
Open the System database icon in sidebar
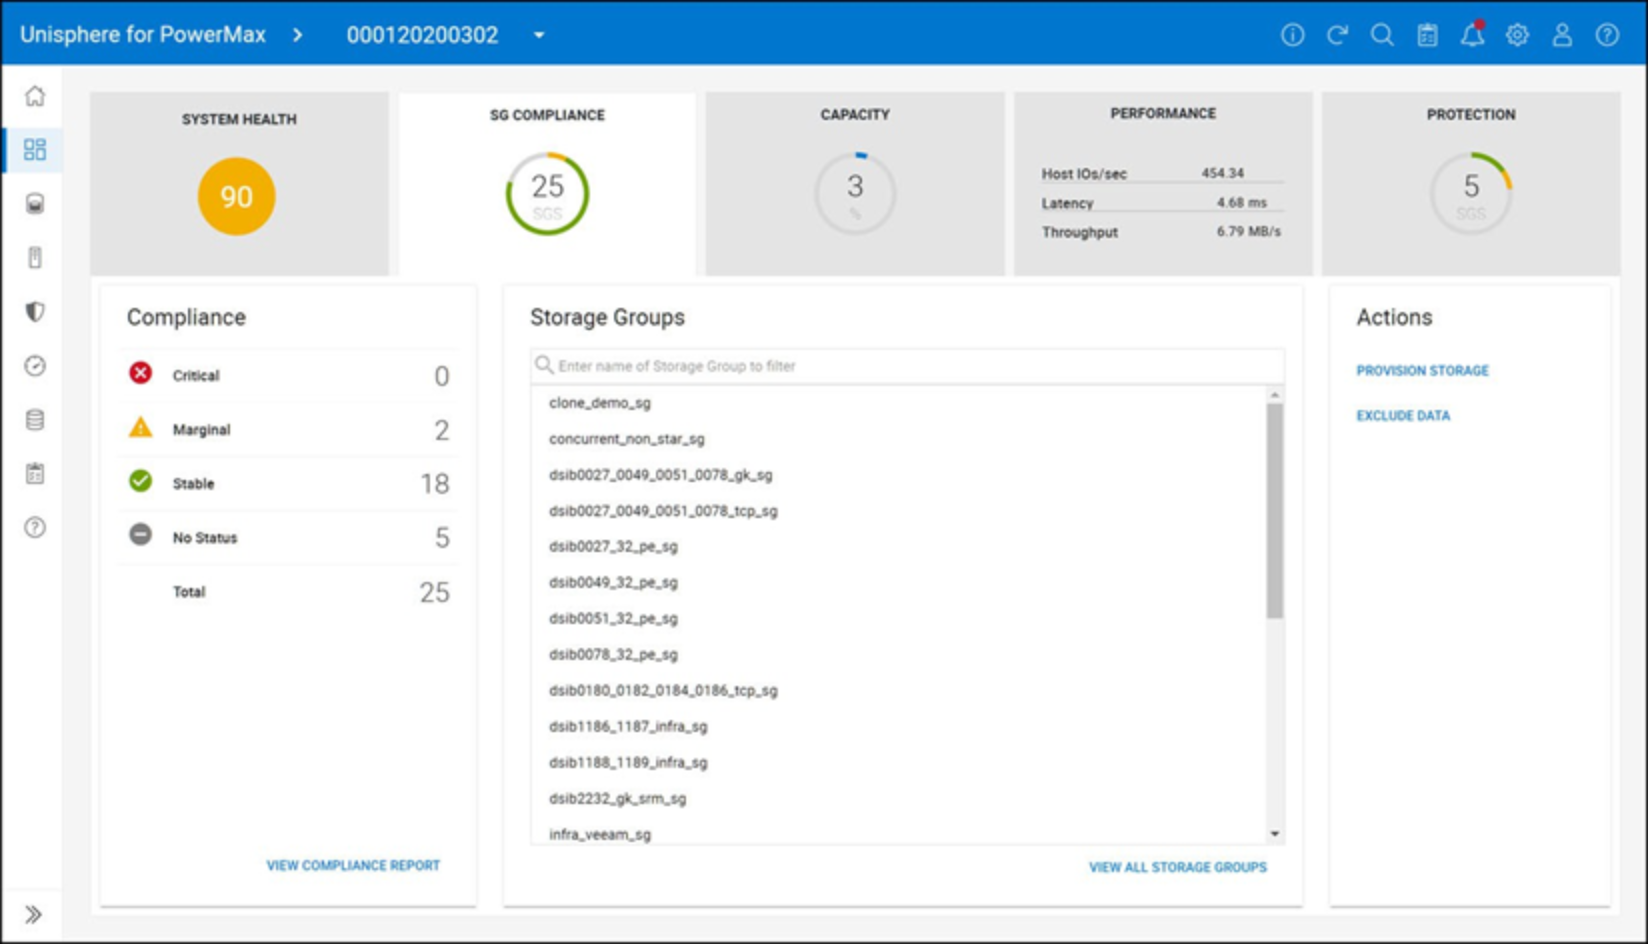coord(35,420)
